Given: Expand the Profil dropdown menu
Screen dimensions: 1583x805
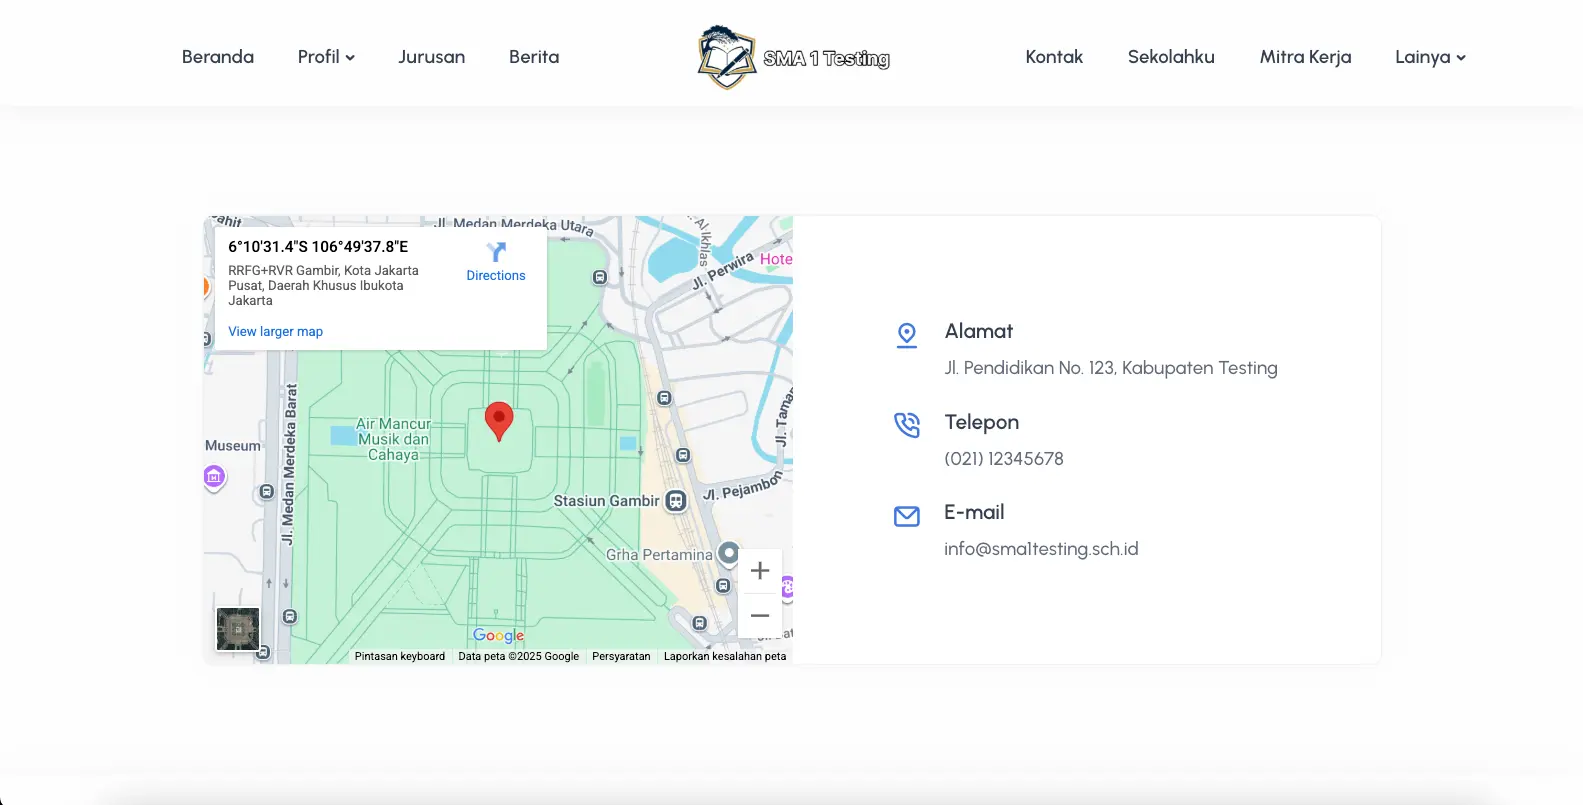Looking at the screenshot, I should (x=326, y=57).
